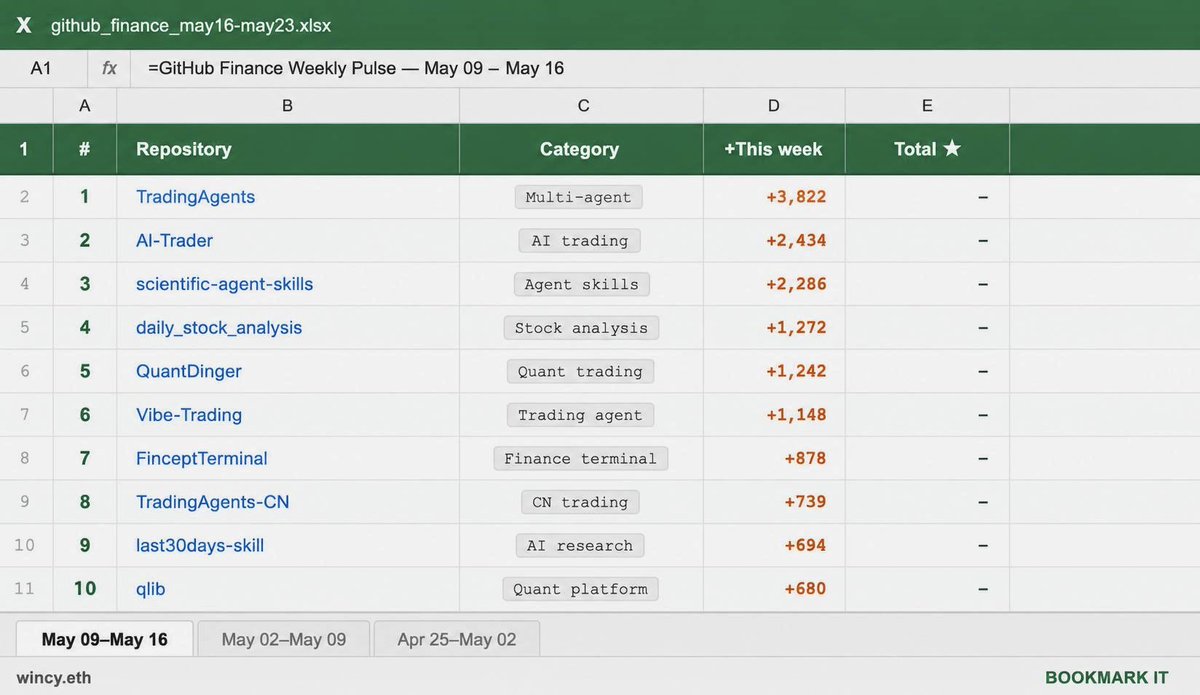The width and height of the screenshot is (1200, 695).
Task: Click the formula bar containing GitHub Finance Weekly Pulse
Action: 665,68
